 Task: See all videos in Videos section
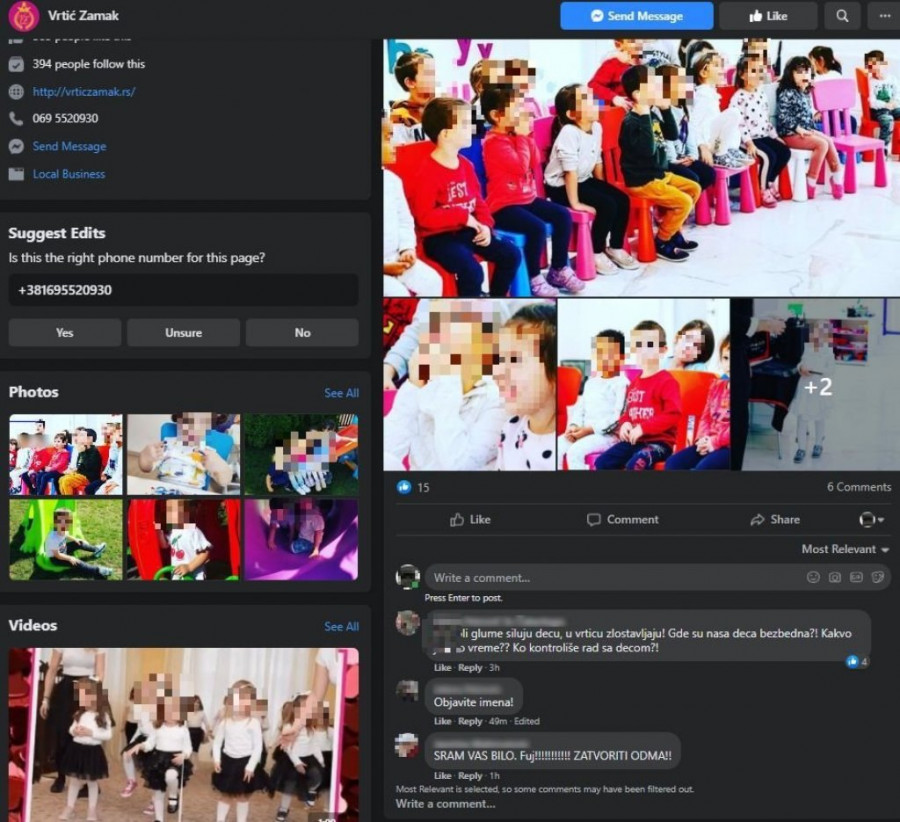(341, 626)
